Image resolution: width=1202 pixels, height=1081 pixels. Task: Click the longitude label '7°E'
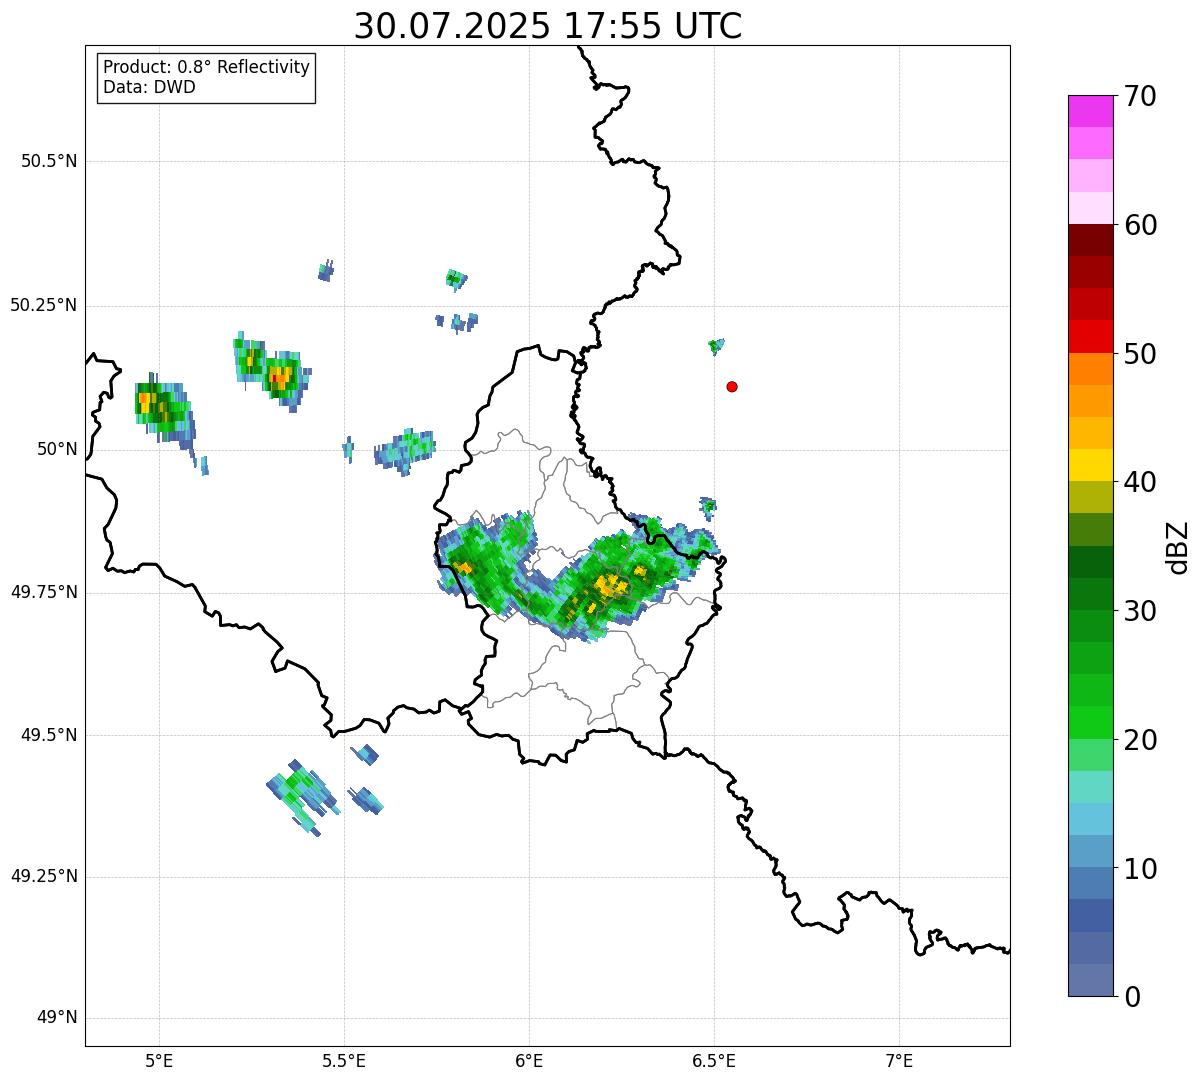click(899, 1061)
